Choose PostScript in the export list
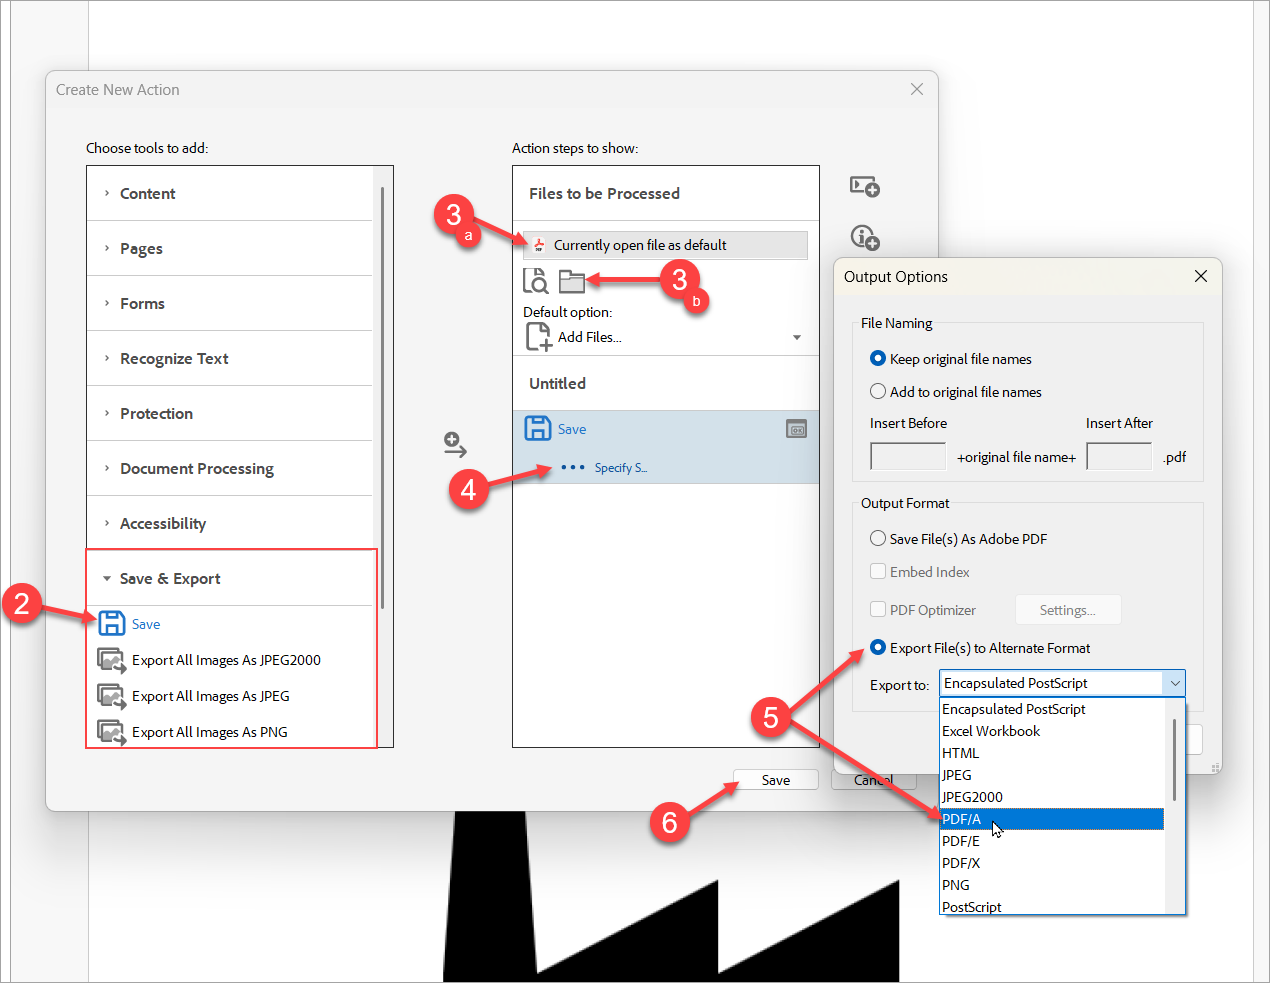The height and width of the screenshot is (983, 1270). (x=1052, y=906)
